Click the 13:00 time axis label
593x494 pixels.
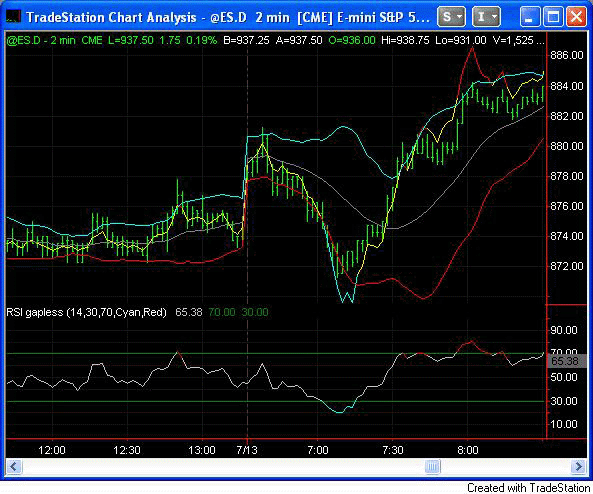click(202, 450)
